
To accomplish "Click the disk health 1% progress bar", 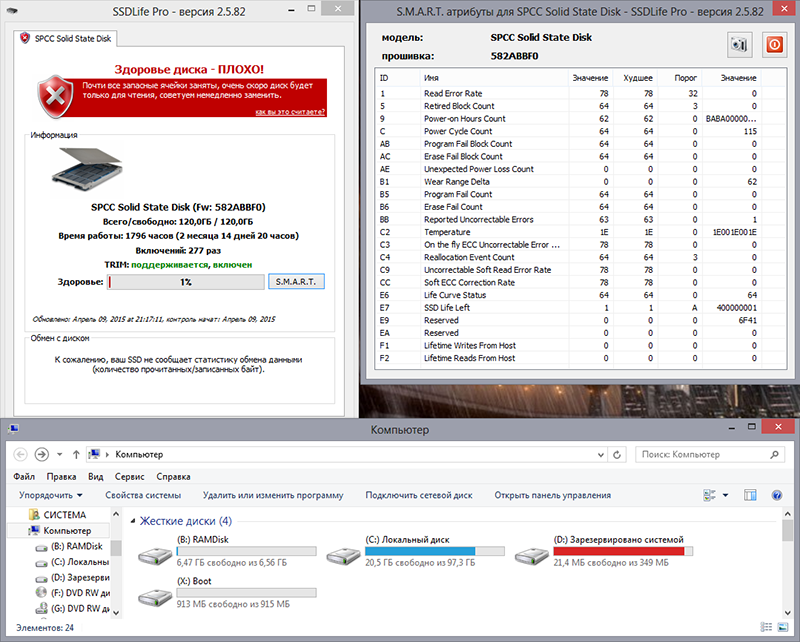I will pyautogui.click(x=185, y=282).
